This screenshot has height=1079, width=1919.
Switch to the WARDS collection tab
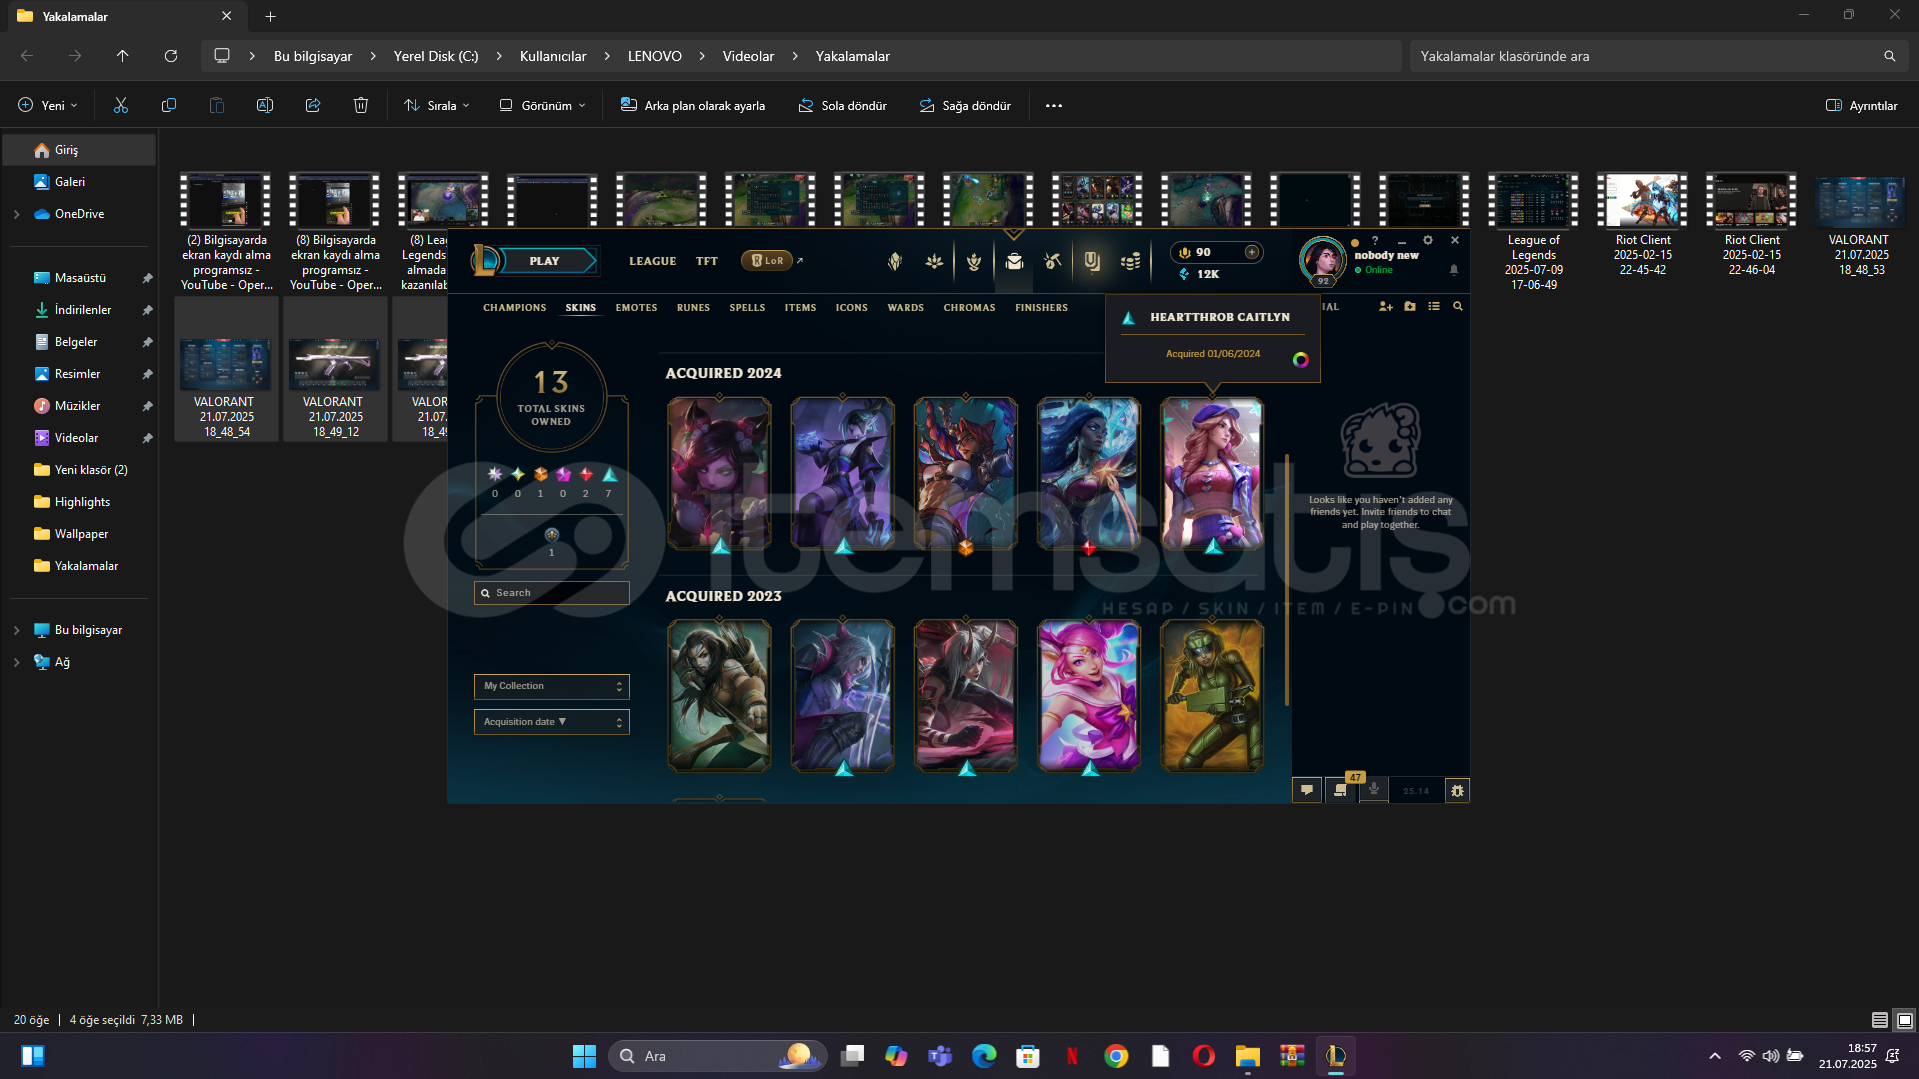[905, 308]
